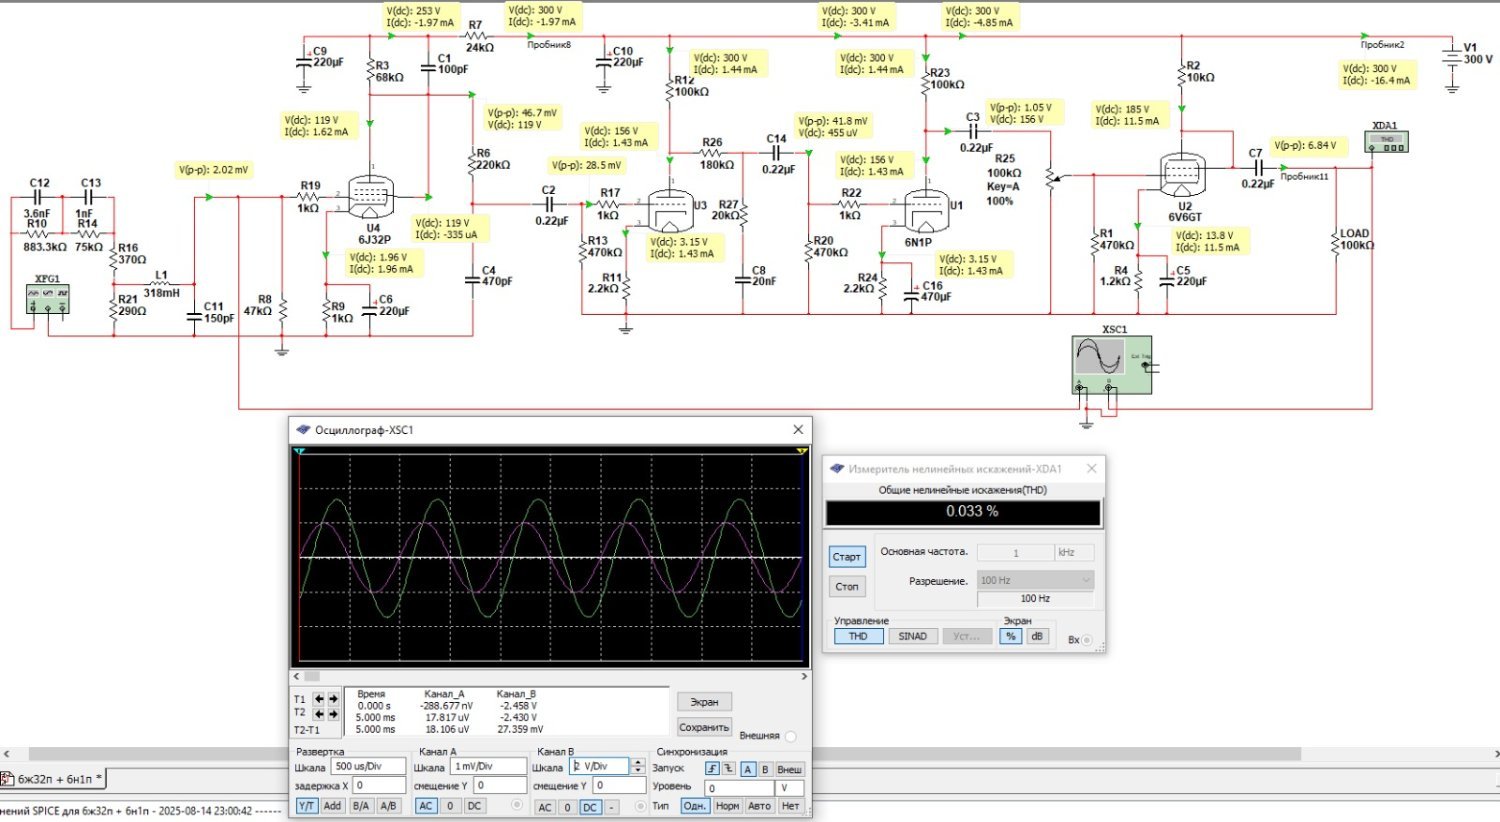Move cursor T1 left with the arrow
Viewport: 1500px width, 822px height.
point(319,699)
